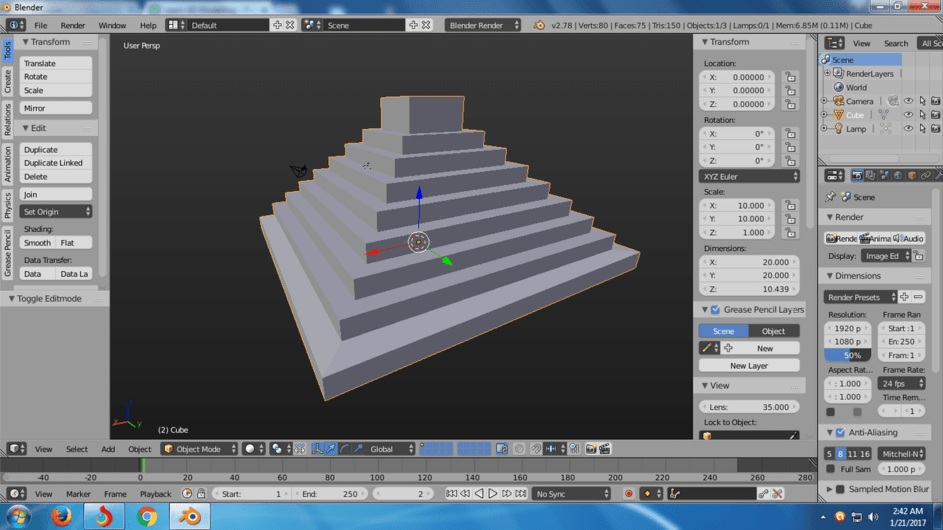Screen dimensions: 943x530
Task: Open Blender from the Windows taskbar
Action: coord(189,516)
